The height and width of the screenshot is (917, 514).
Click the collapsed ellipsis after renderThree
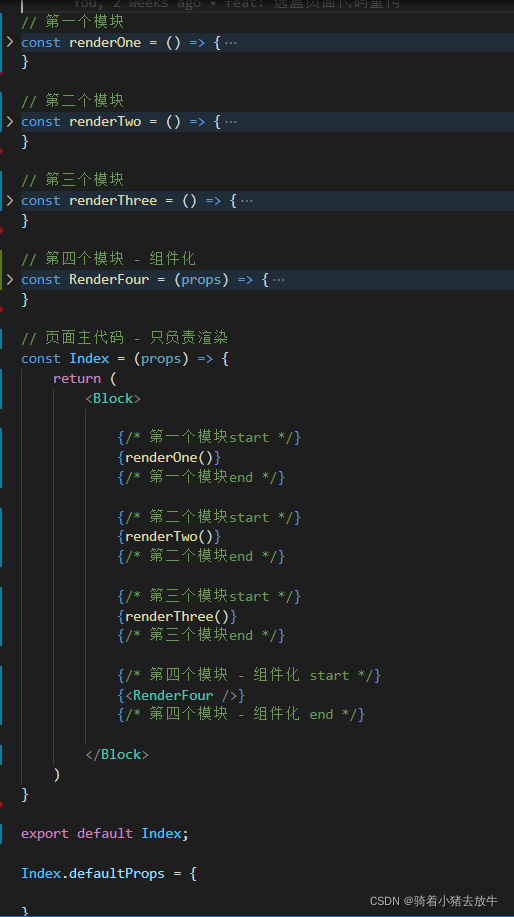[247, 201]
